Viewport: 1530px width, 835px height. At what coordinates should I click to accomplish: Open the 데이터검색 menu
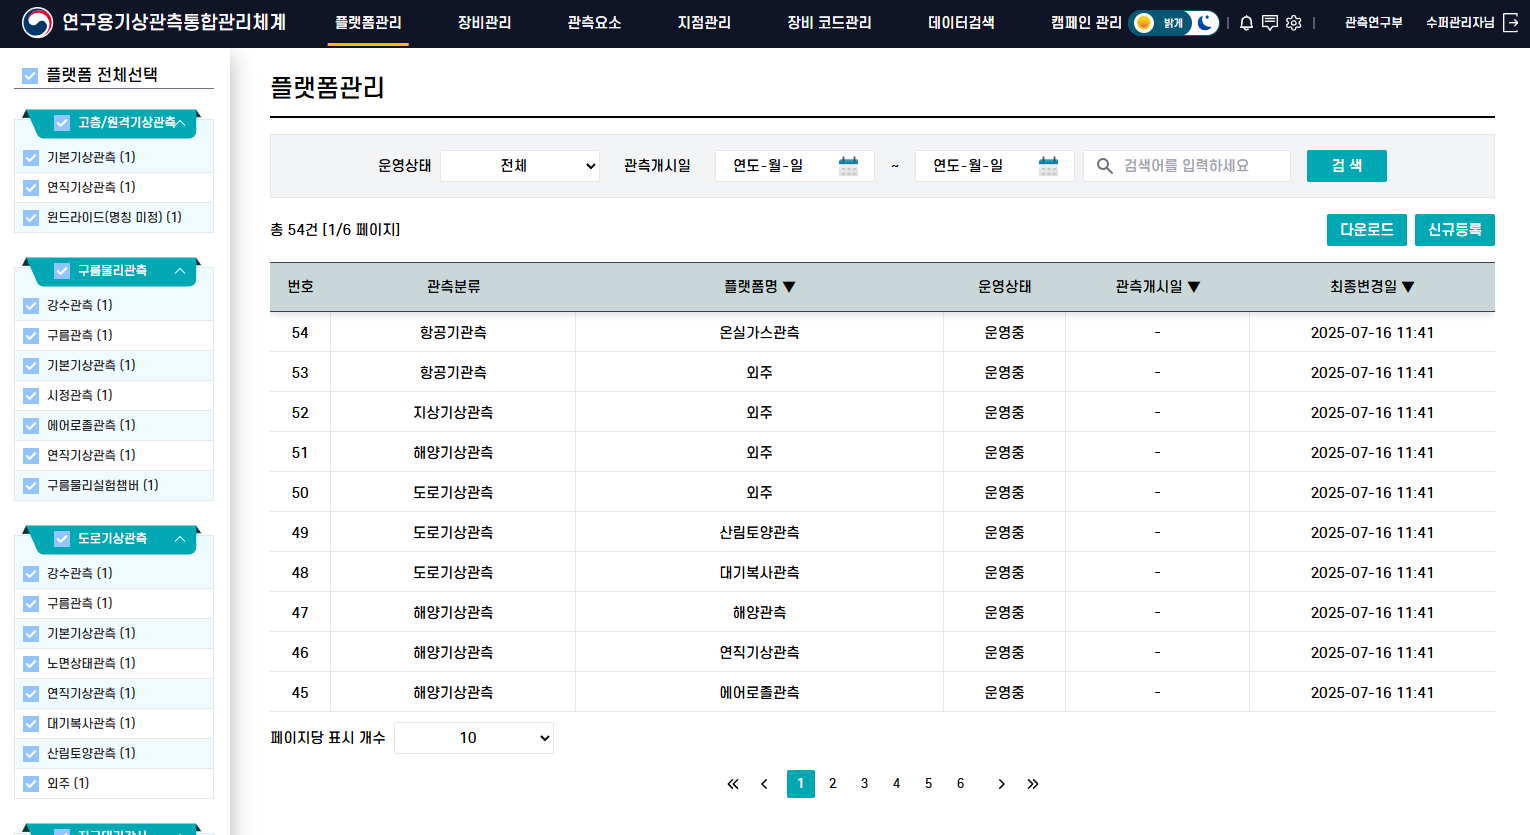pos(962,23)
